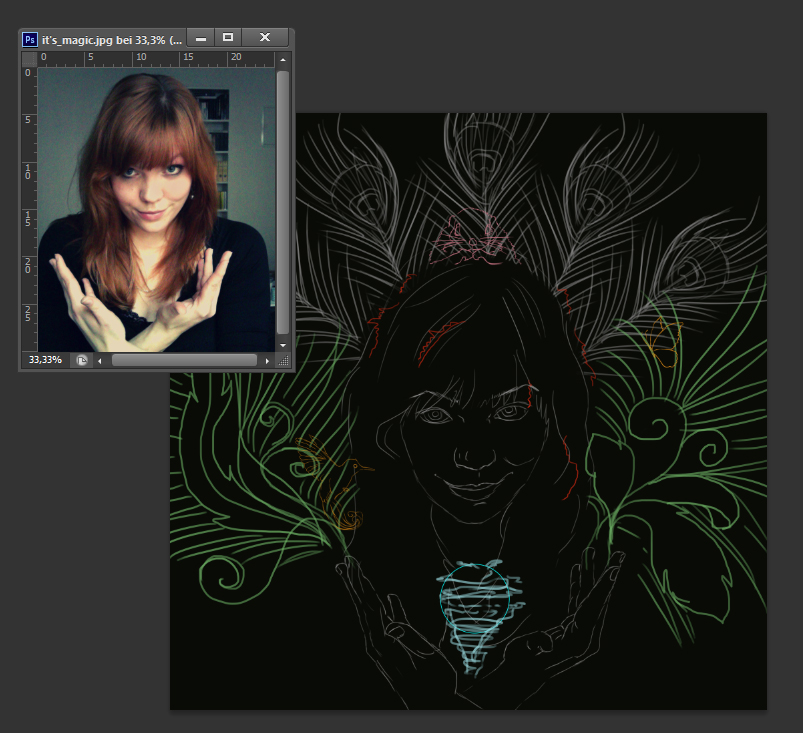
Task: Click the scroll left arrow in the status bar
Action: coord(100,360)
